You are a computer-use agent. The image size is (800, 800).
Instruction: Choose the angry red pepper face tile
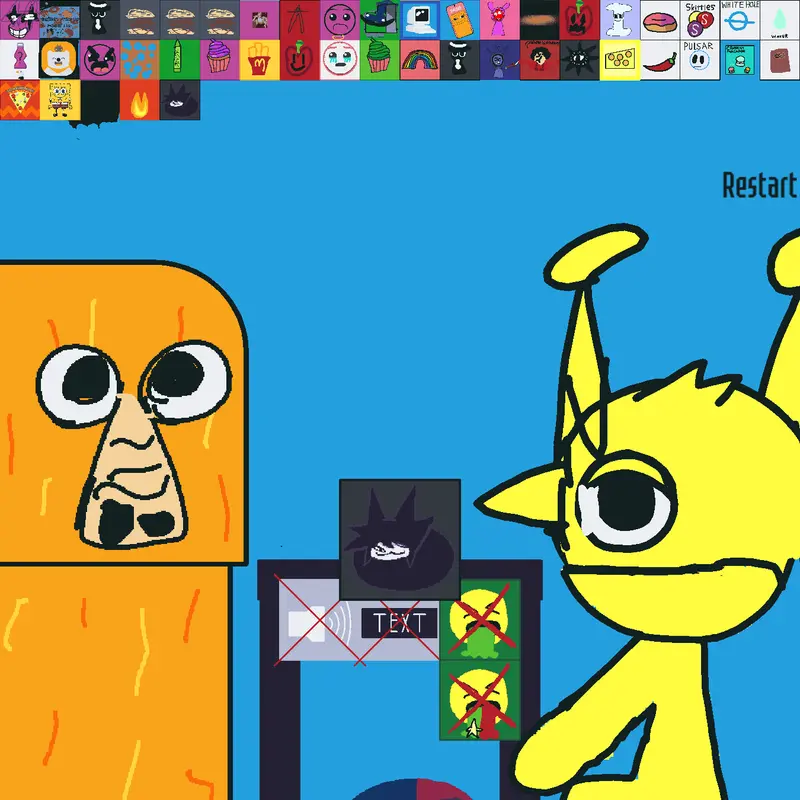[580, 19]
